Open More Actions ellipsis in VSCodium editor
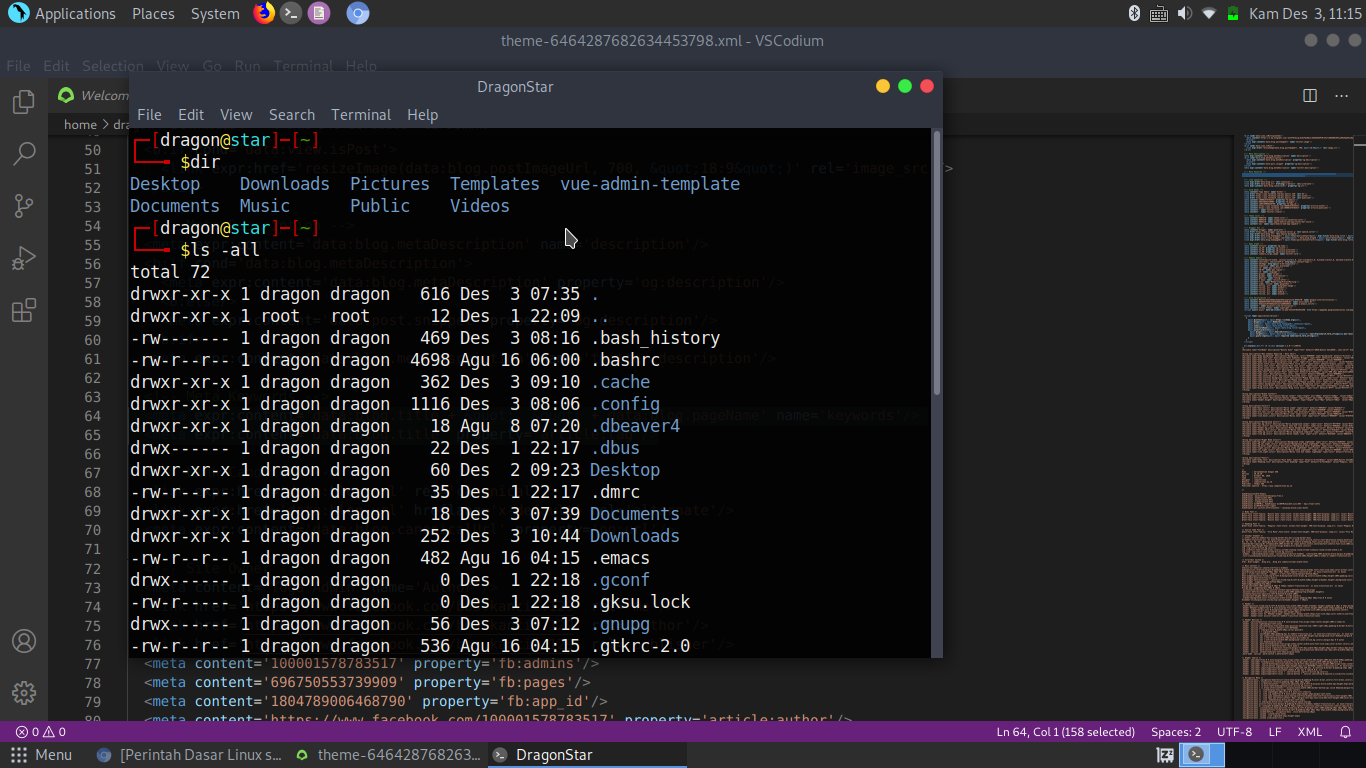The width and height of the screenshot is (1366, 768). coord(1342,95)
